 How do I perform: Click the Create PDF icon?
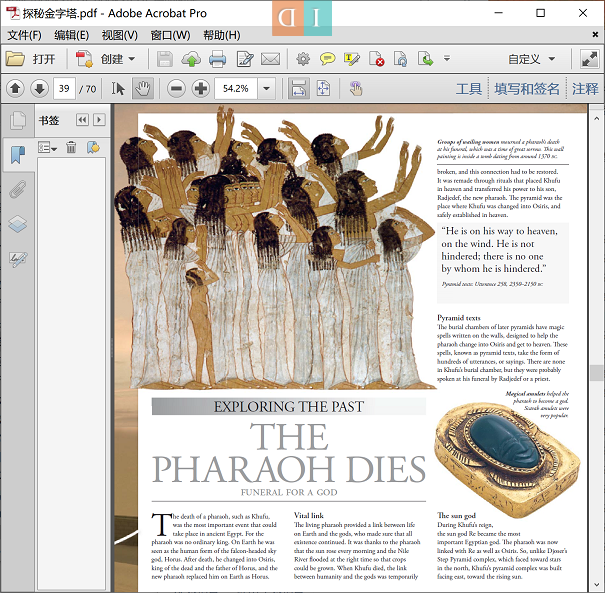(x=84, y=59)
